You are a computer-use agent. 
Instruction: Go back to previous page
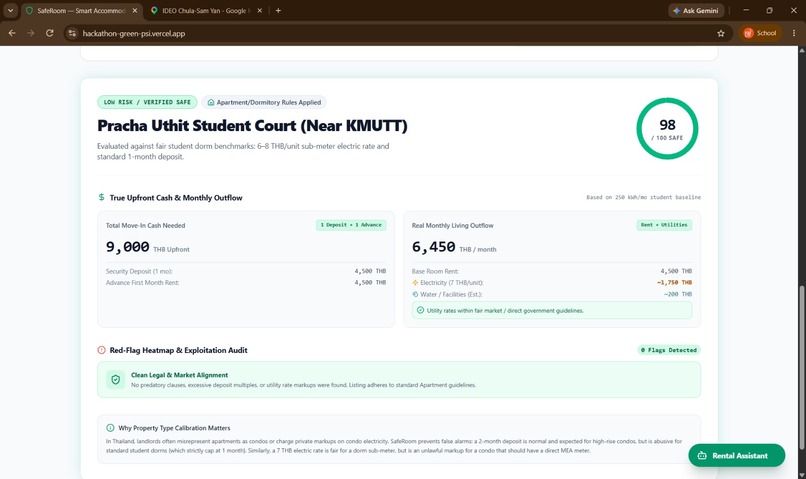12,33
